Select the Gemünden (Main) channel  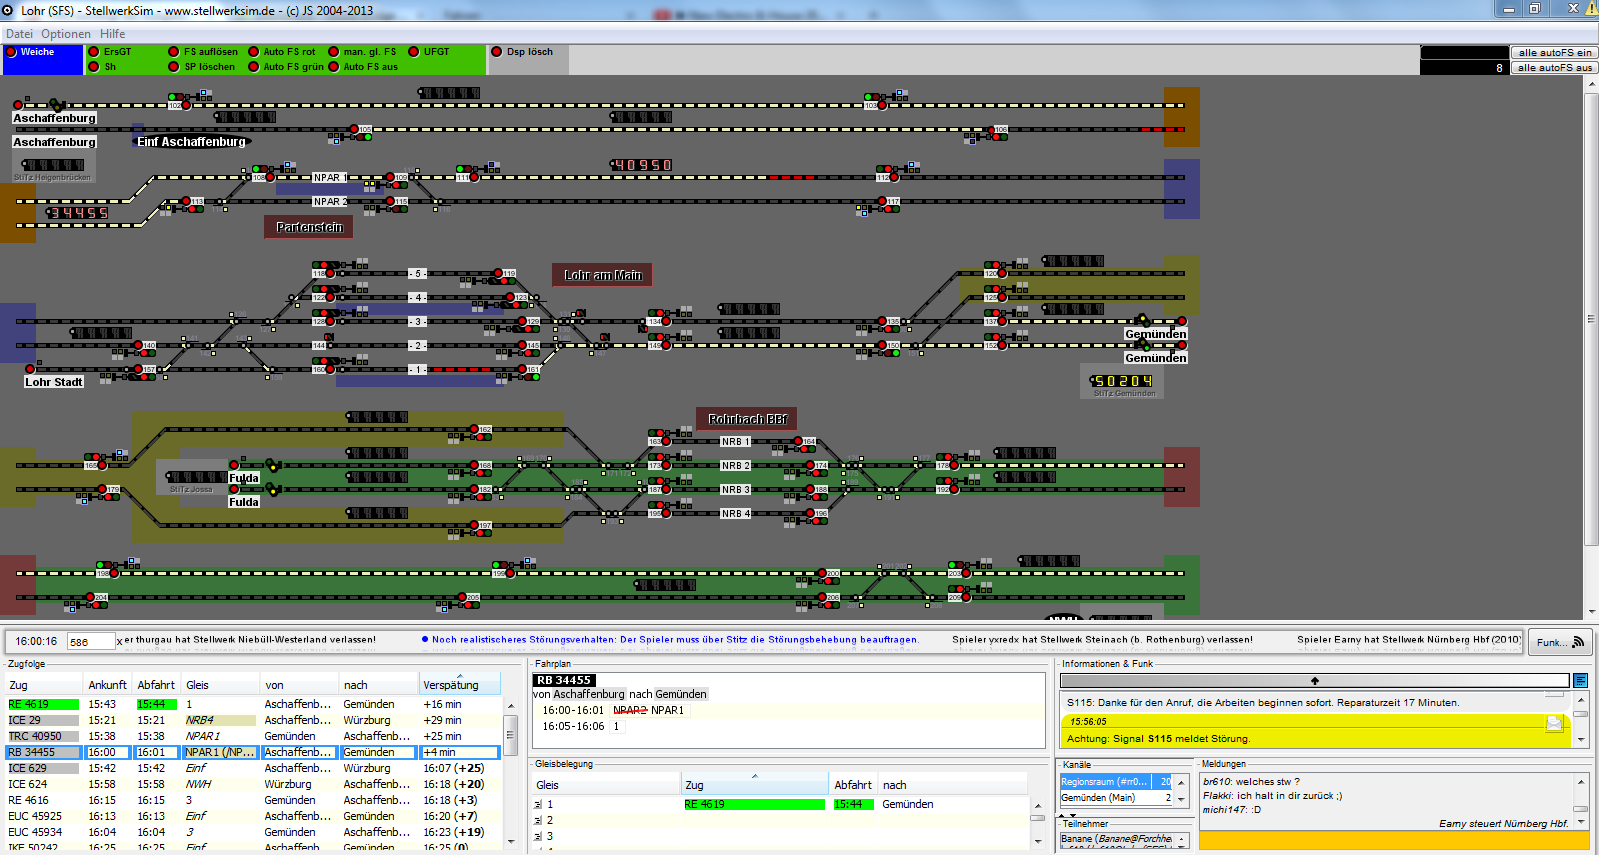1098,798
